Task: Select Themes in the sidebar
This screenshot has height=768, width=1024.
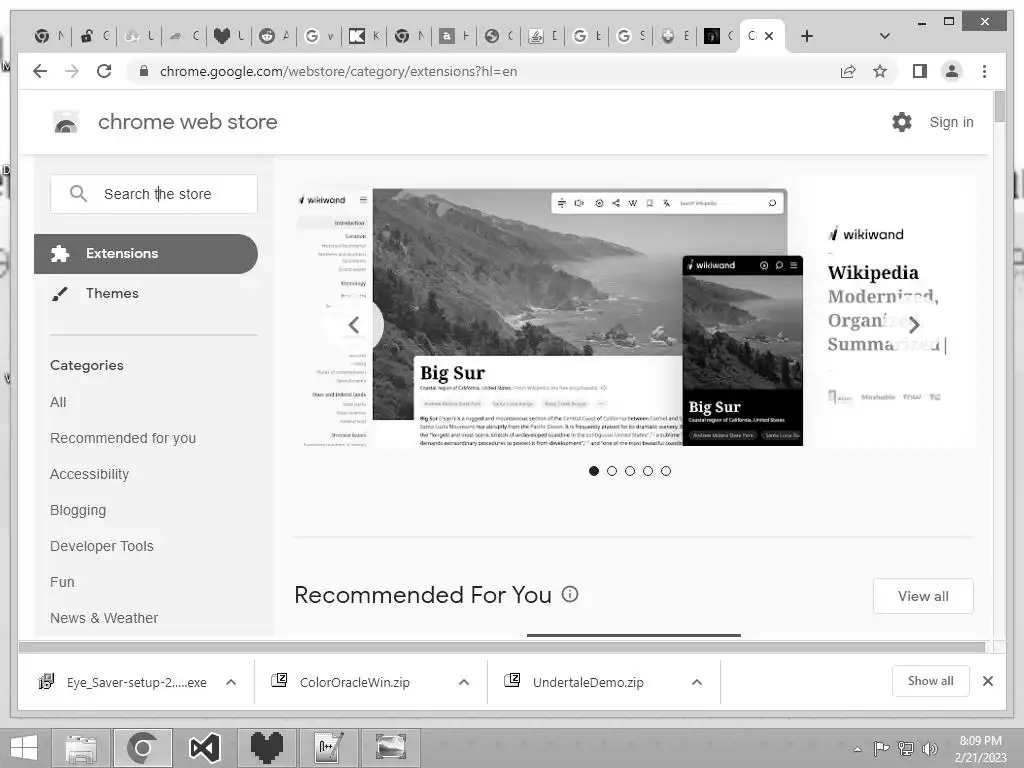Action: [x=112, y=293]
